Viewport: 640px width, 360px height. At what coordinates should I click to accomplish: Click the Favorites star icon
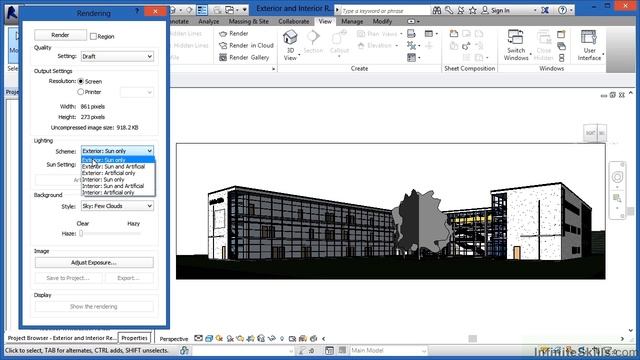(x=473, y=10)
